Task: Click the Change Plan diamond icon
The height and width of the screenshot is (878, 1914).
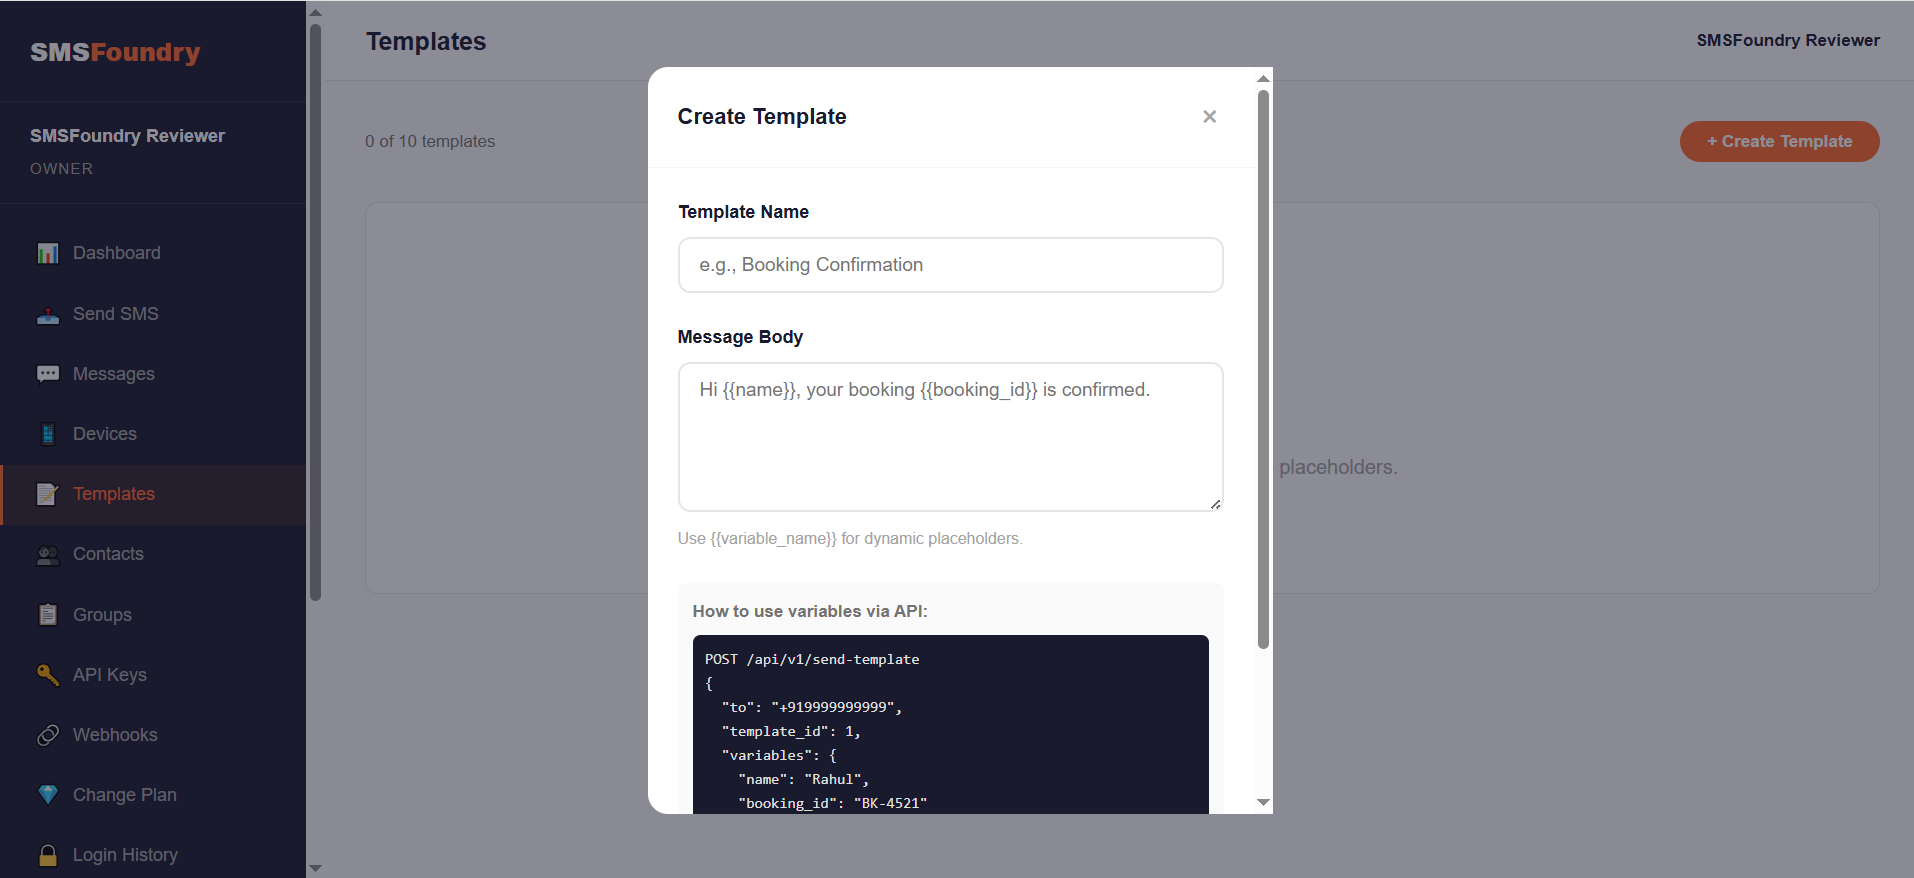Action: click(48, 795)
